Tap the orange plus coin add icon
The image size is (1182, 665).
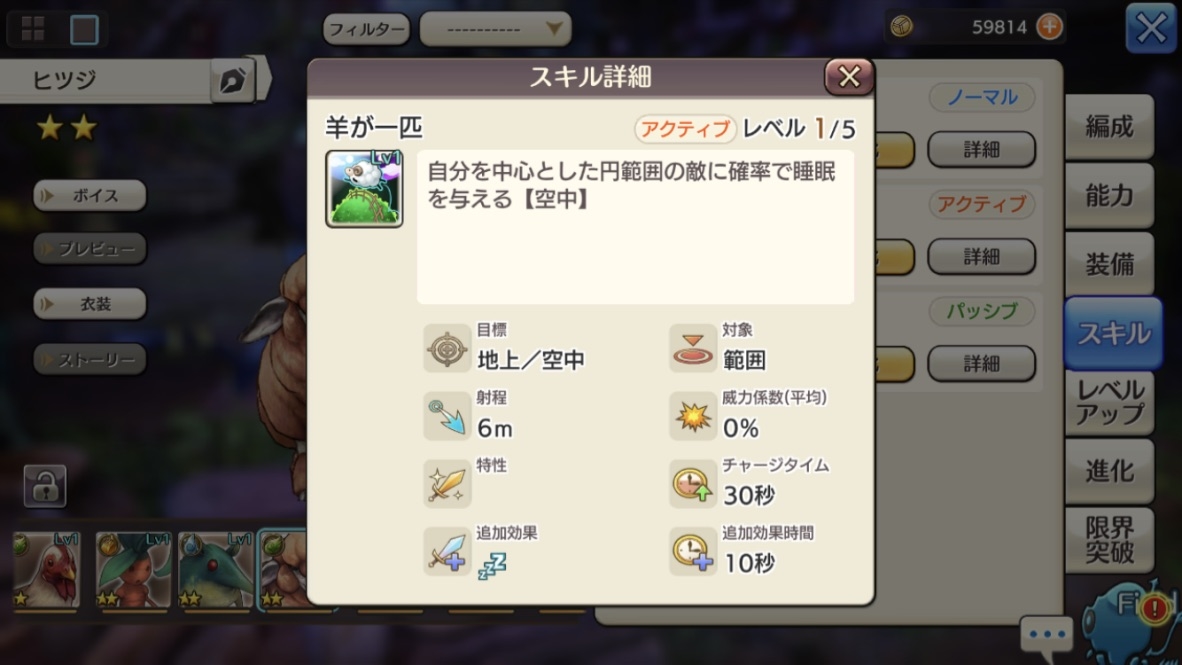1049,27
